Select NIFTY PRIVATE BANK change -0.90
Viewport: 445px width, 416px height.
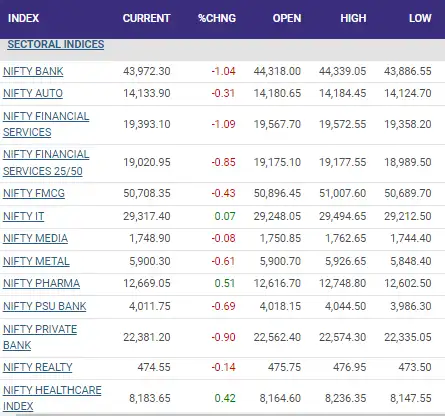[223, 337]
